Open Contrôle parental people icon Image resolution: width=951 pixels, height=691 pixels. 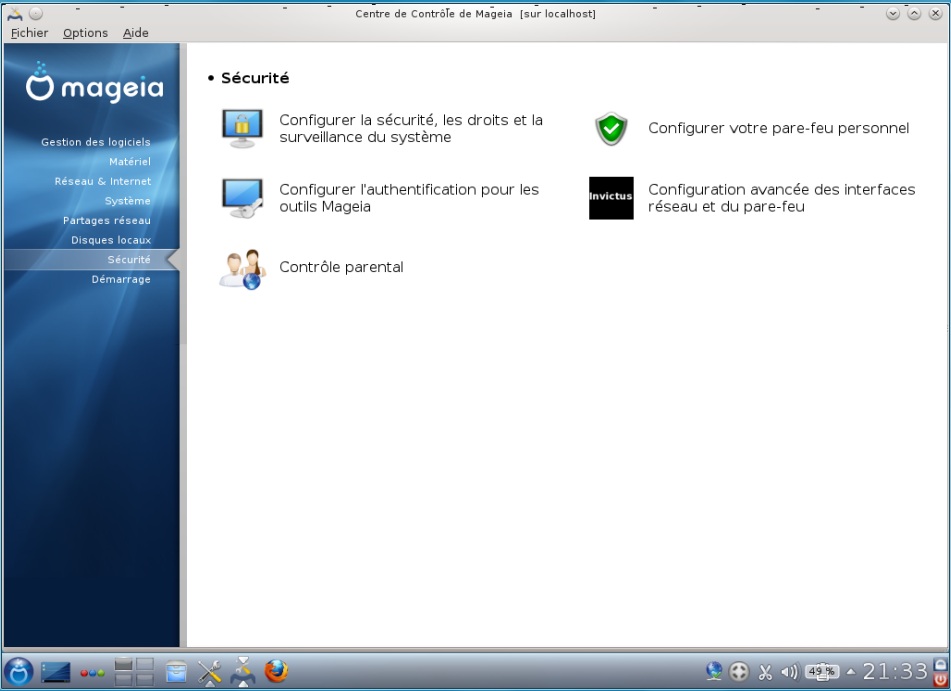click(x=242, y=269)
